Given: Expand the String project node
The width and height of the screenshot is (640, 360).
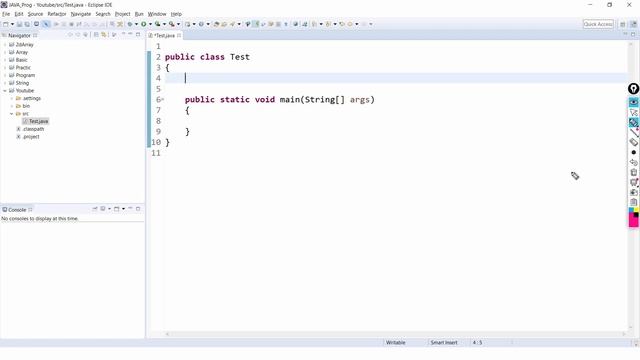Looking at the screenshot, I should pos(5,83).
